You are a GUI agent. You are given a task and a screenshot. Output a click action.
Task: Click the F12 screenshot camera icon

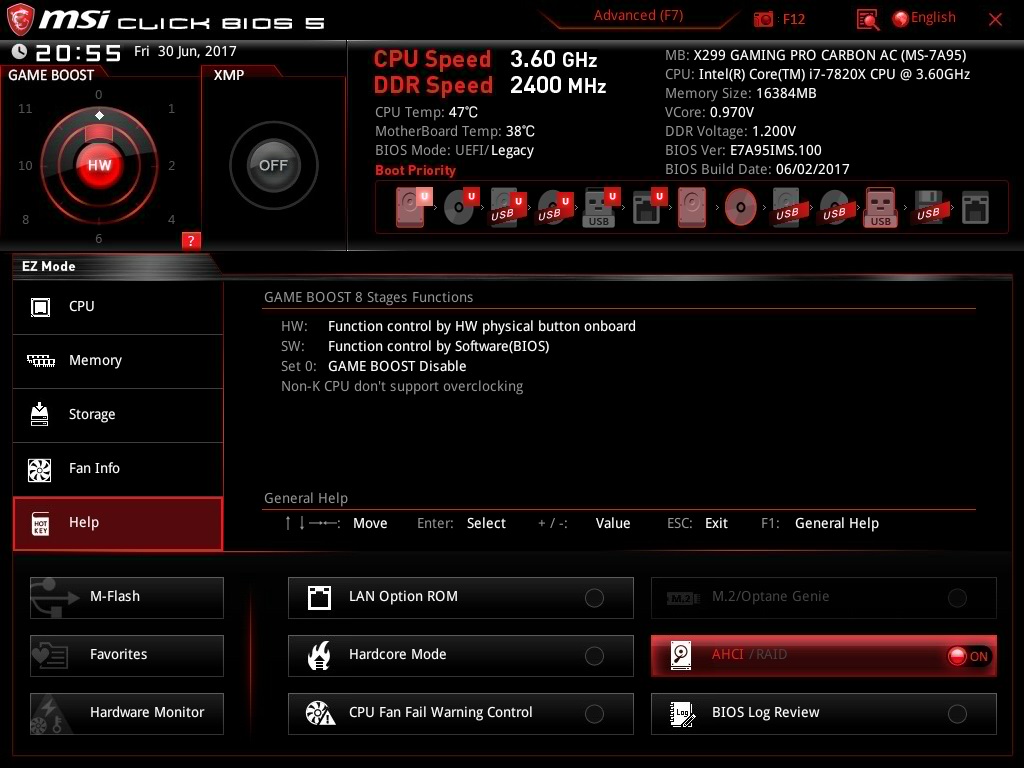click(764, 19)
